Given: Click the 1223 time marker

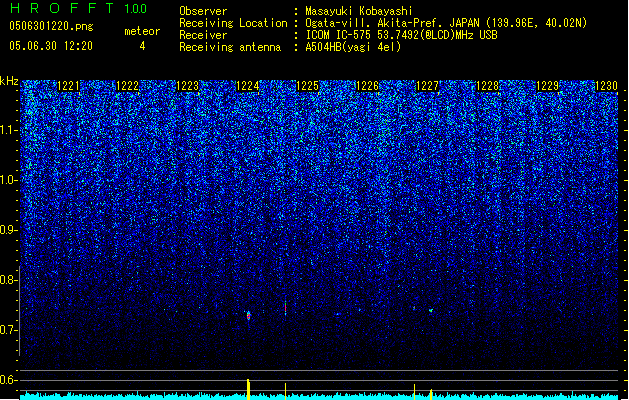Looking at the screenshot, I should click(187, 86).
